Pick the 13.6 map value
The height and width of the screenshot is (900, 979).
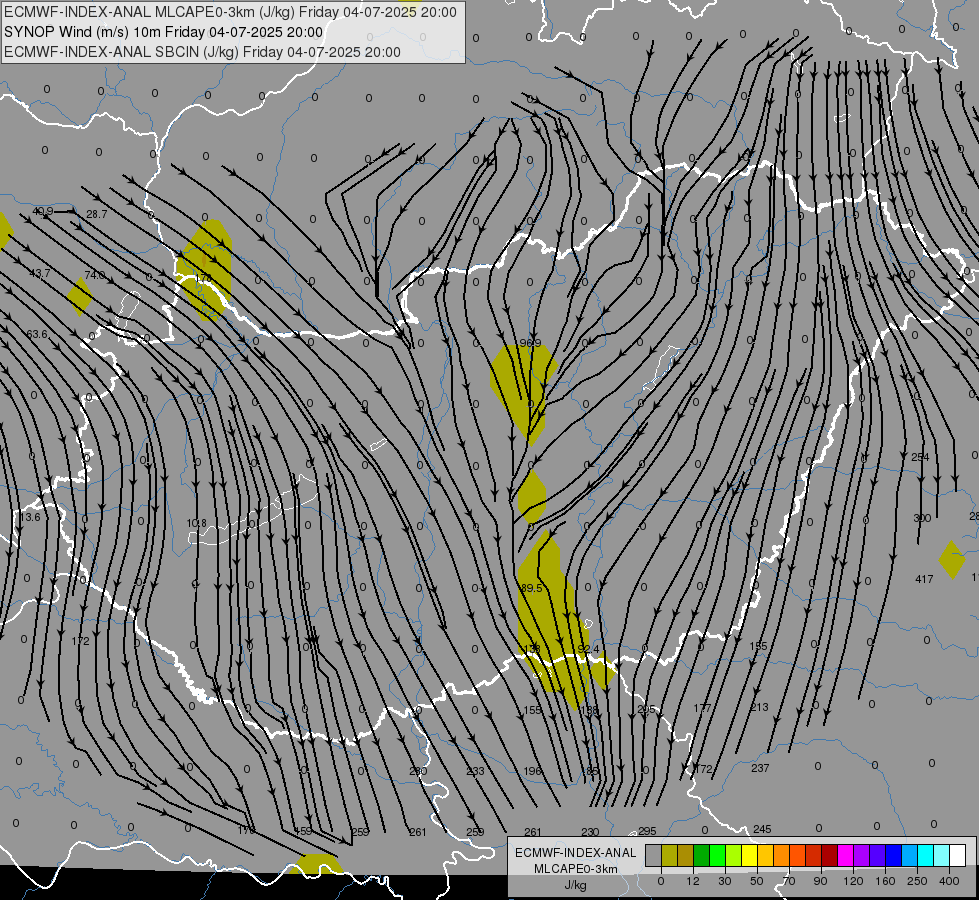coord(29,517)
